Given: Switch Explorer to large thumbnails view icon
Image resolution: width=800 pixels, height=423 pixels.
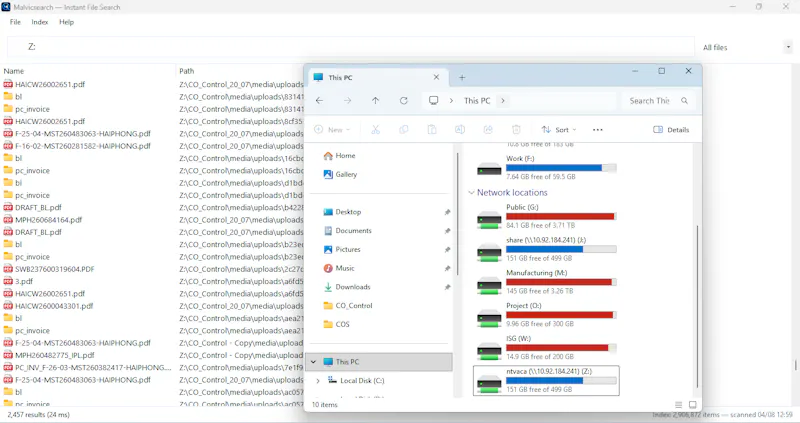Looking at the screenshot, I should pyautogui.click(x=692, y=405).
